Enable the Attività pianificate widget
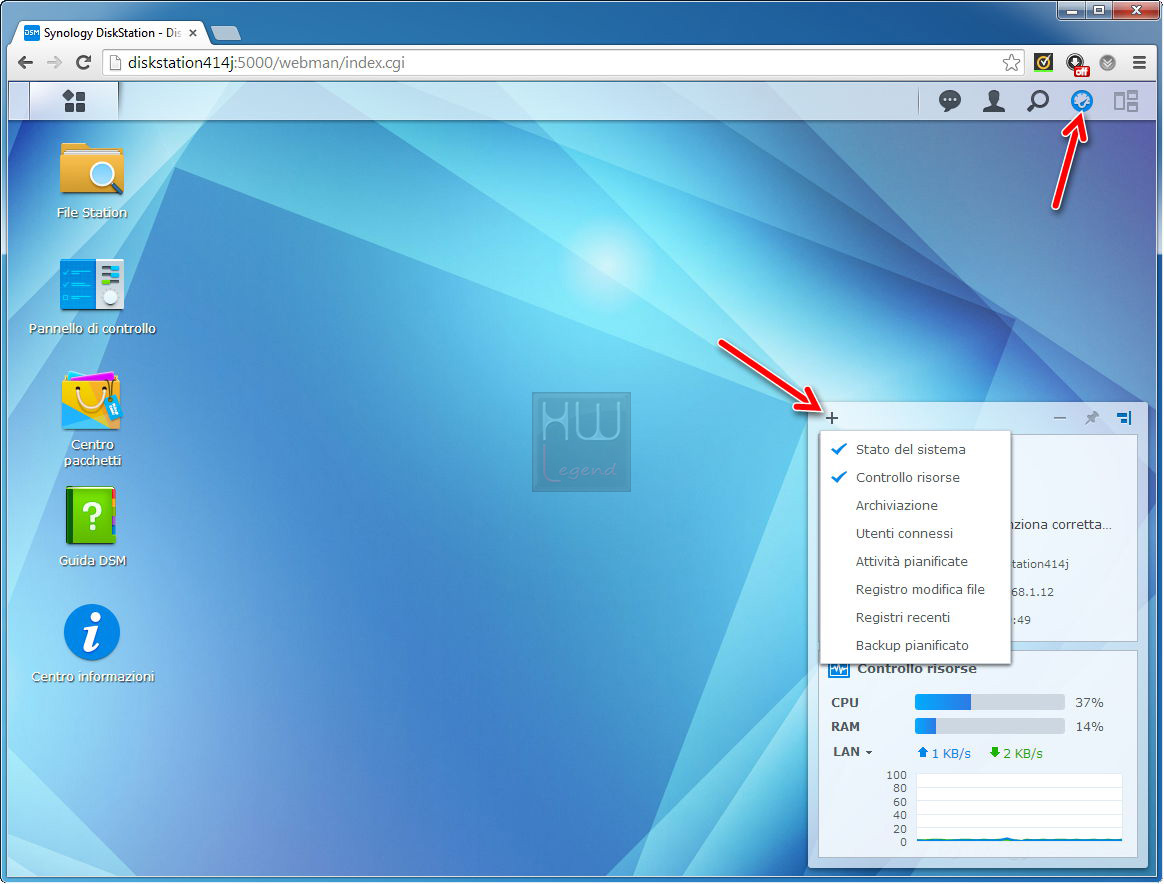This screenshot has height=884, width=1164. pos(915,562)
